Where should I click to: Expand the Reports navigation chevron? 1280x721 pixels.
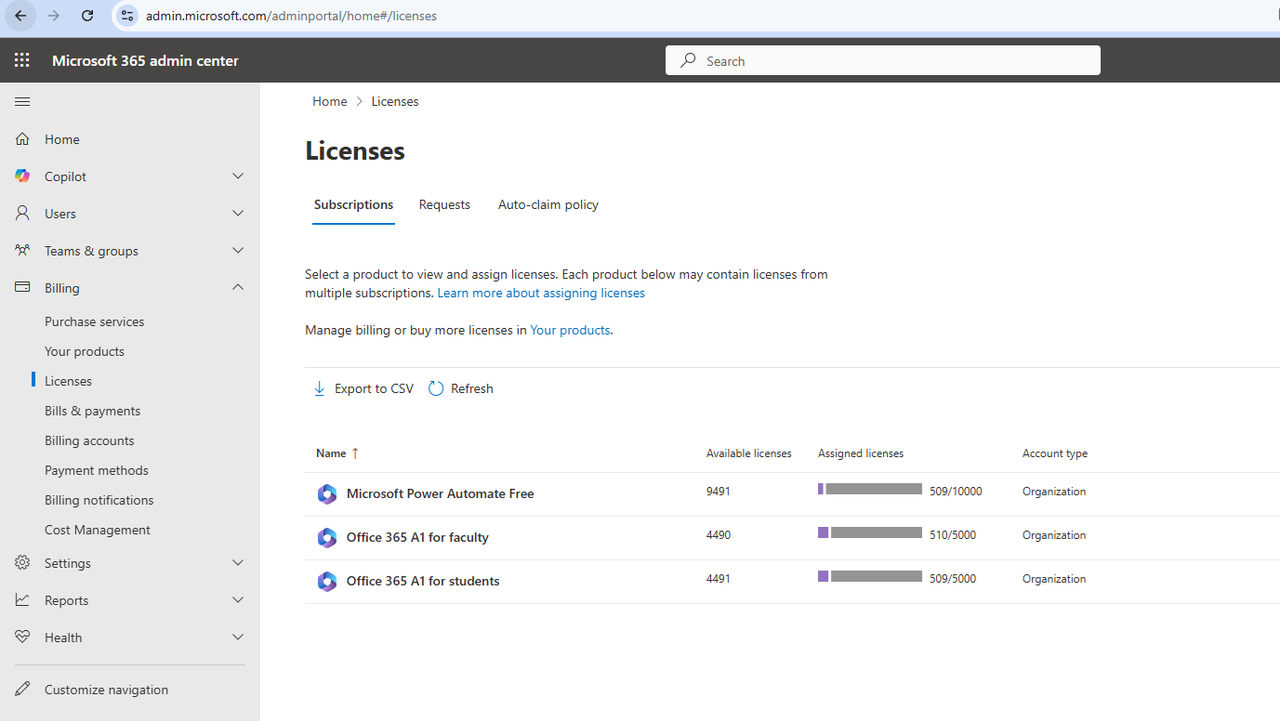coord(238,600)
